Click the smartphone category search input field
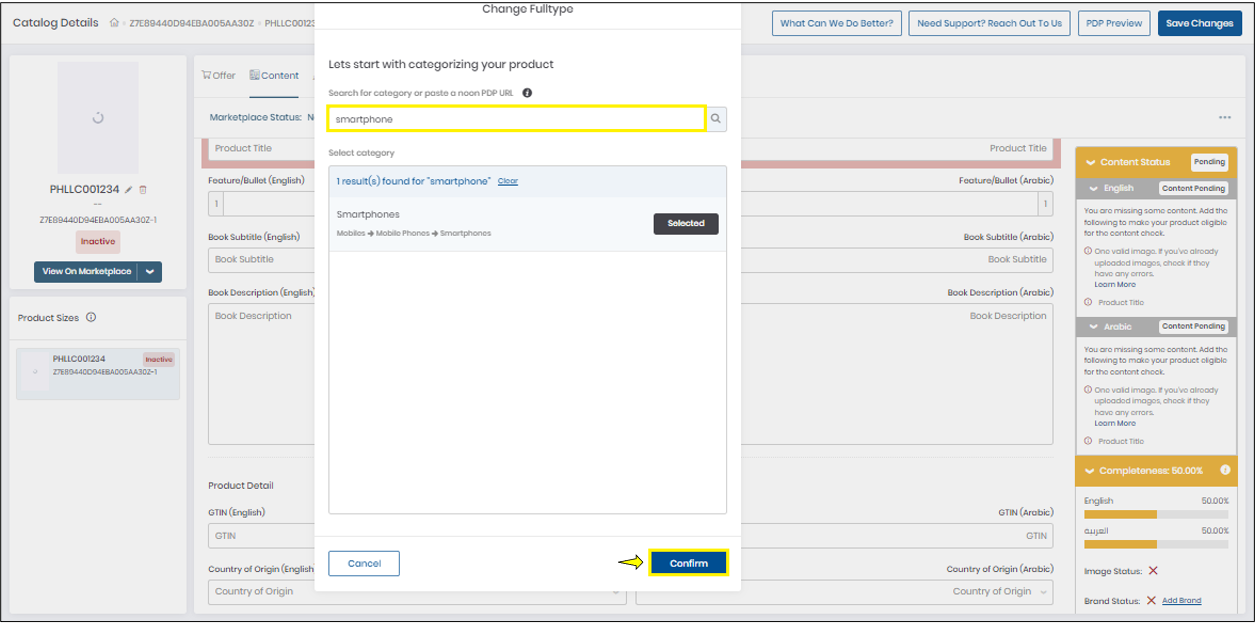 515,118
